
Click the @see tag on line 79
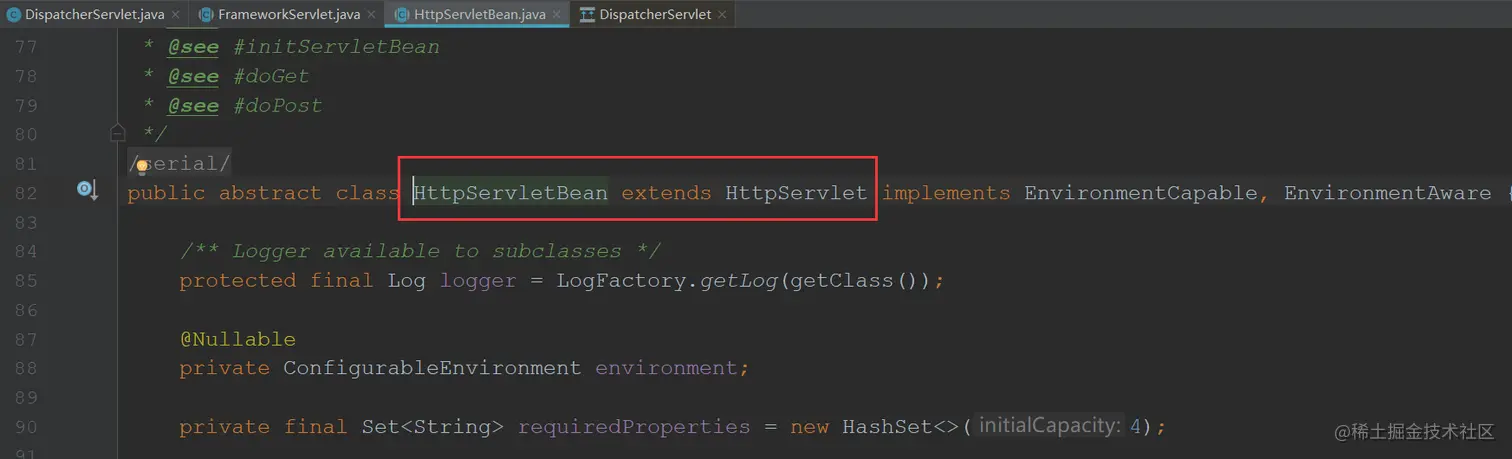tap(193, 105)
